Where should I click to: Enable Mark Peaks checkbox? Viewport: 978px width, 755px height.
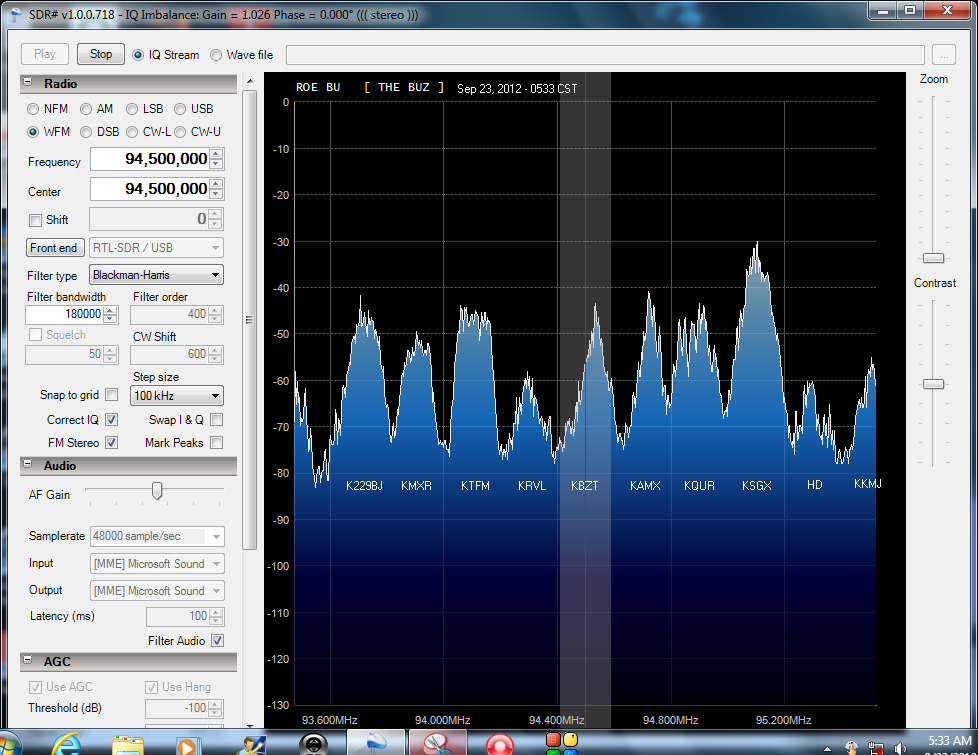click(216, 442)
